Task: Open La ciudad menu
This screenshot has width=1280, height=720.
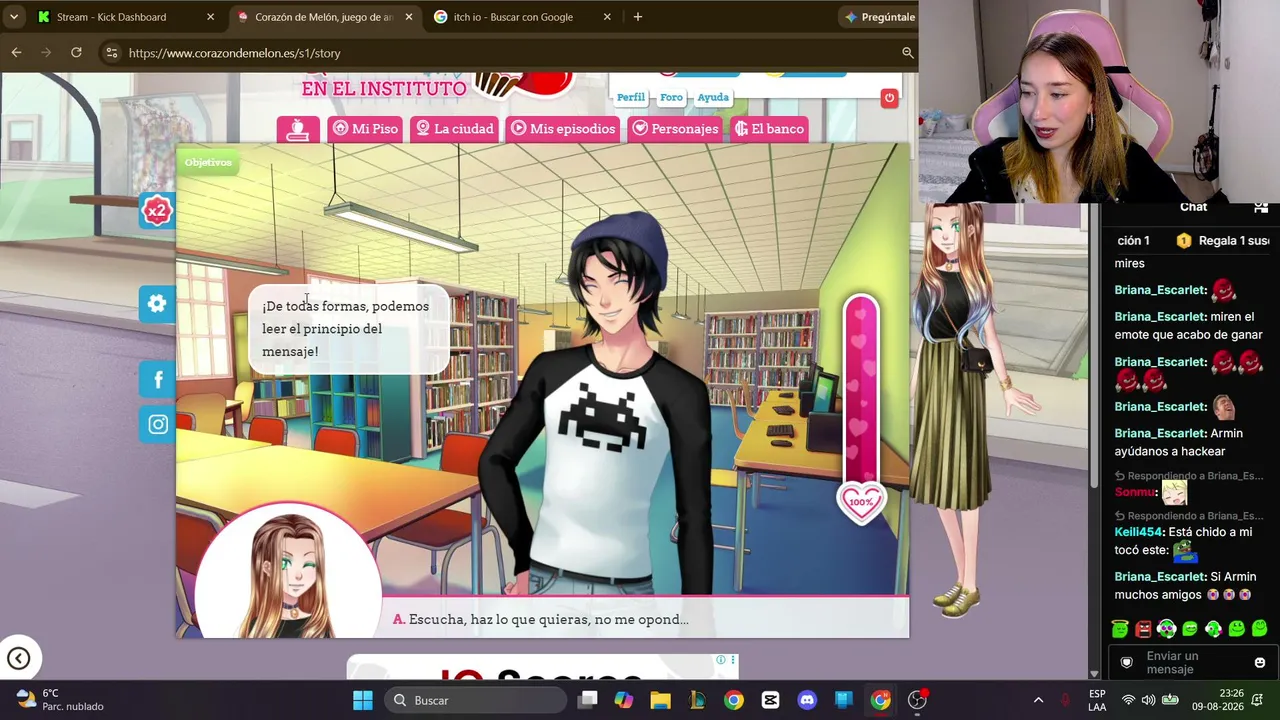Action: coord(455,129)
